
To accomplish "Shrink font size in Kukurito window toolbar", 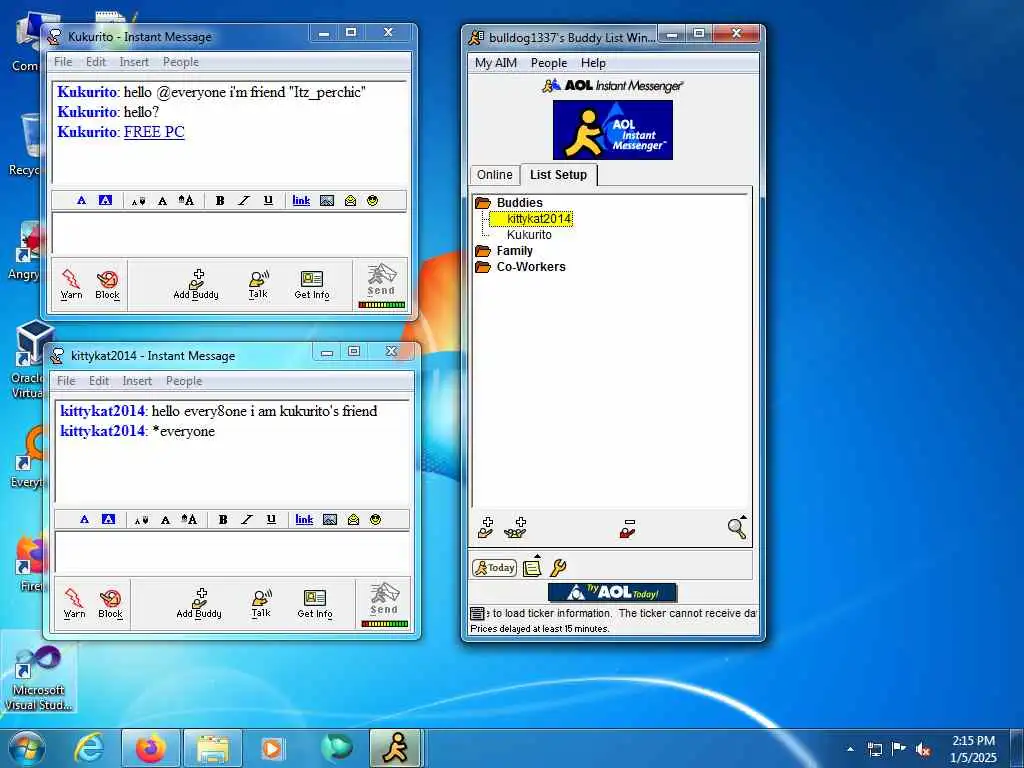I will (x=138, y=200).
